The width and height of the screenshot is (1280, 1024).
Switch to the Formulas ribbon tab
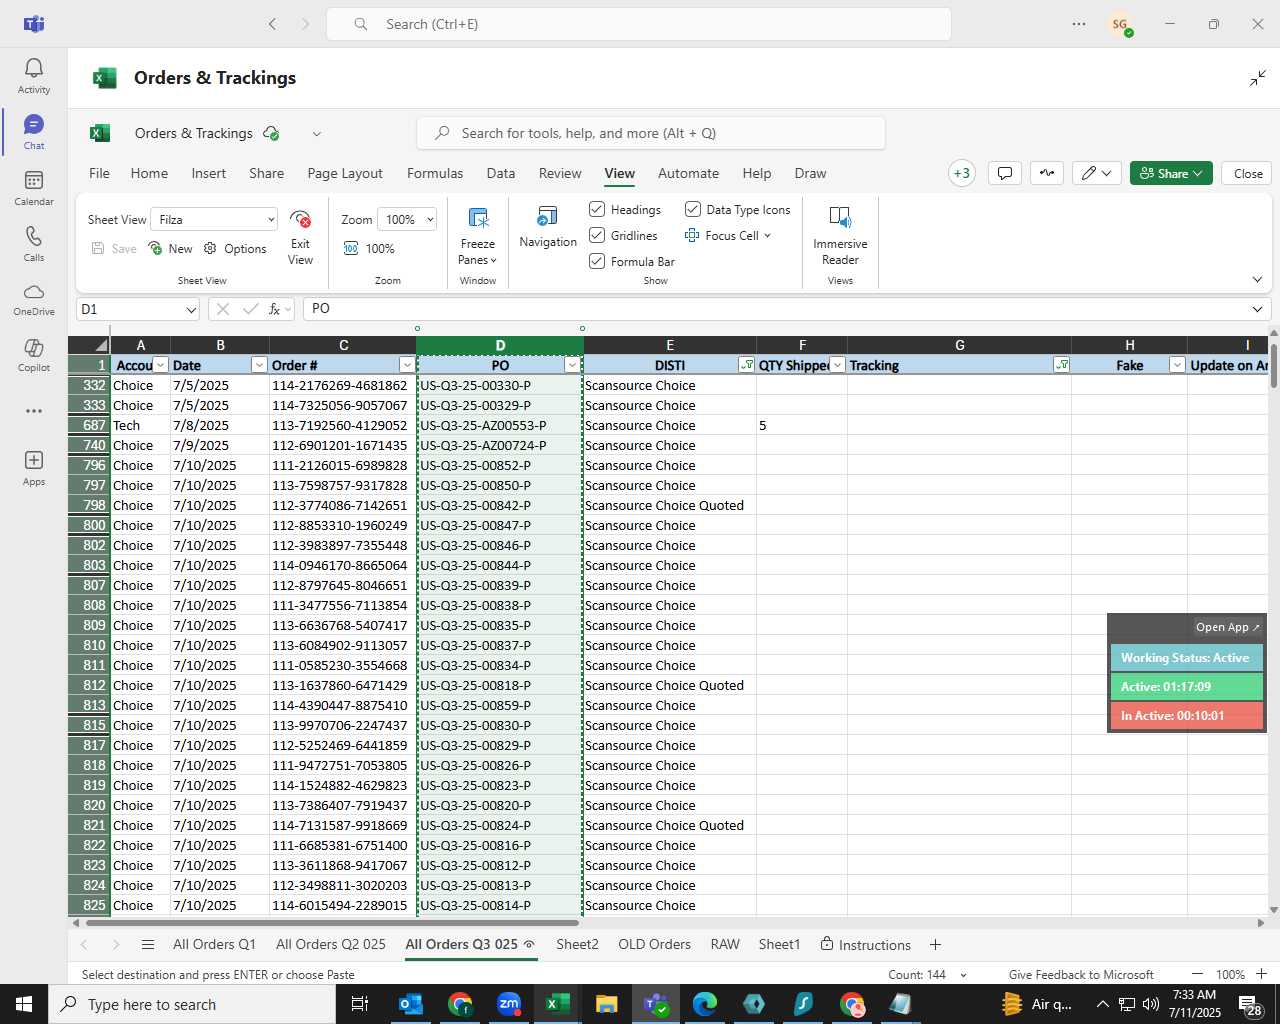click(435, 173)
